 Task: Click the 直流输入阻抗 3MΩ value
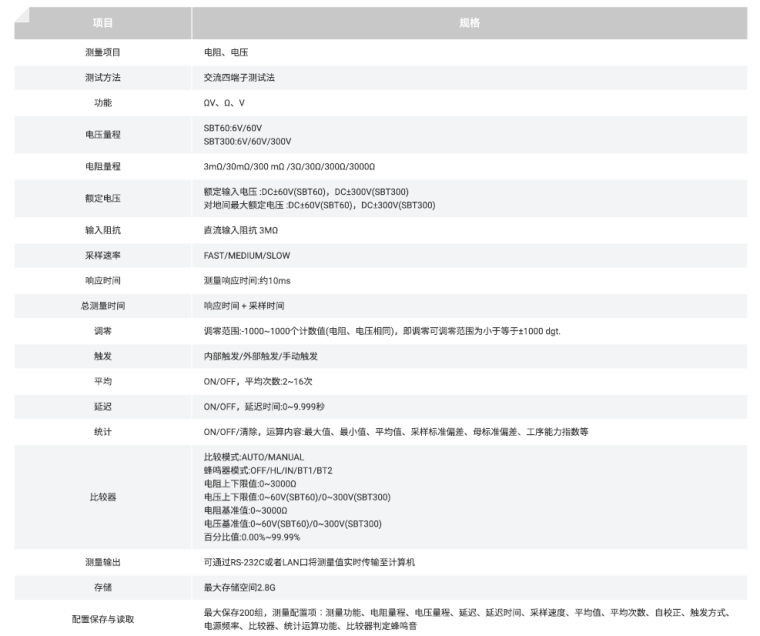[x=241, y=230]
